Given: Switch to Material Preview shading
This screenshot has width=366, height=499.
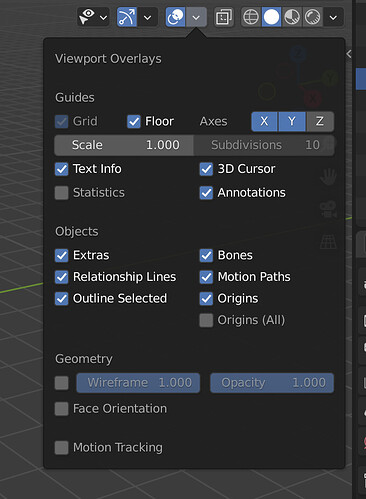Looking at the screenshot, I should pyautogui.click(x=292, y=17).
